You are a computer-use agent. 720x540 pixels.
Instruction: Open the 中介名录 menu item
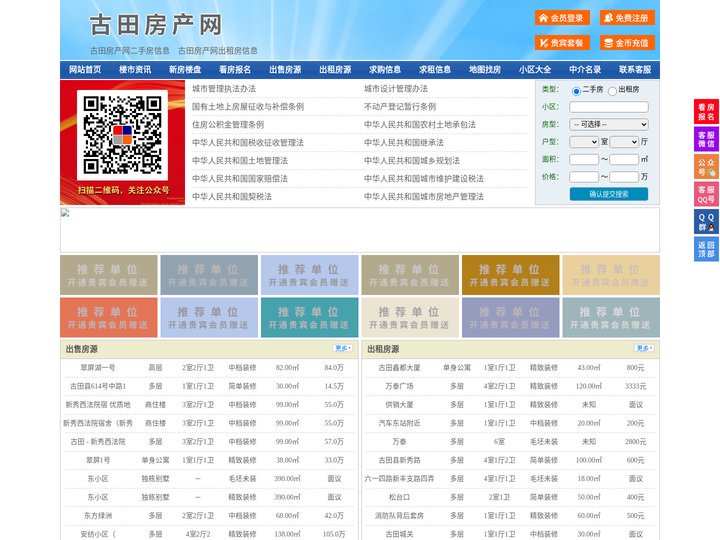pyautogui.click(x=585, y=70)
